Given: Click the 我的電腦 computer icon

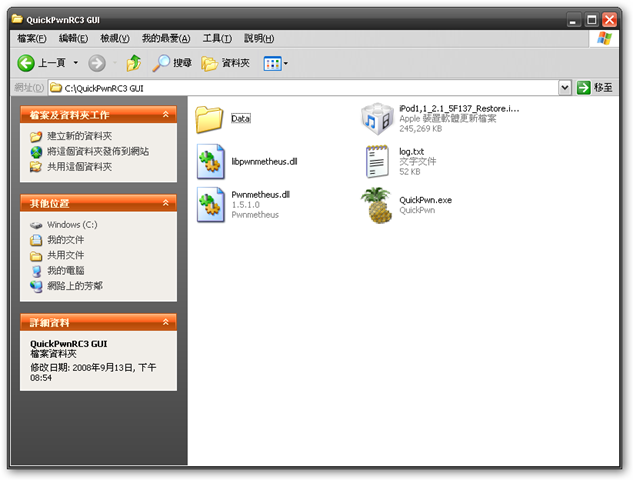Looking at the screenshot, I should [36, 271].
